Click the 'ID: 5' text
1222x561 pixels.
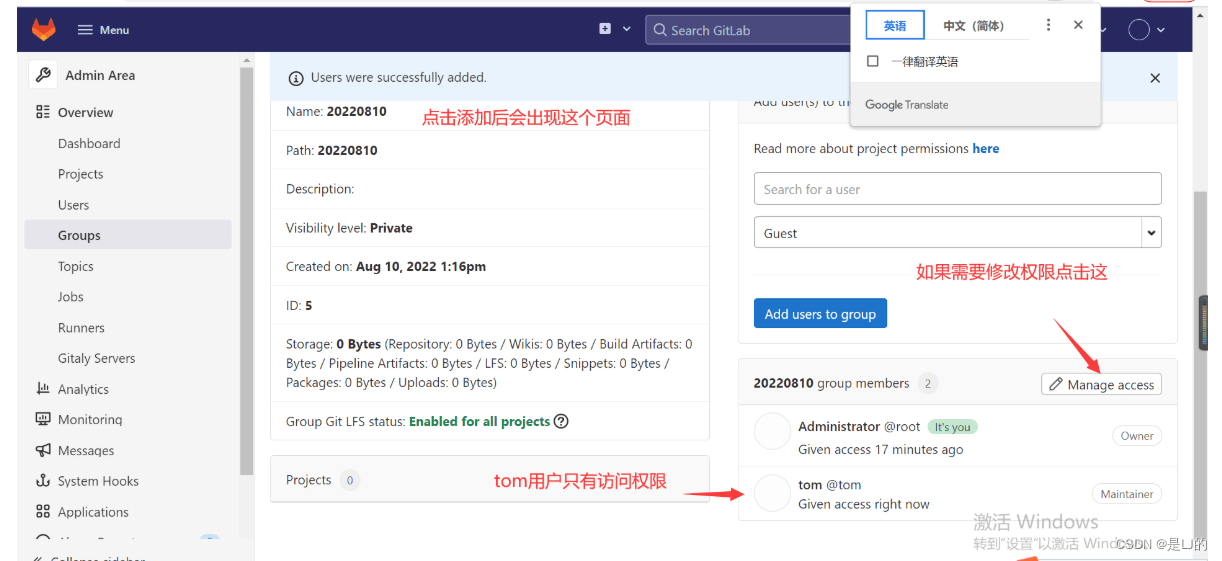(299, 305)
